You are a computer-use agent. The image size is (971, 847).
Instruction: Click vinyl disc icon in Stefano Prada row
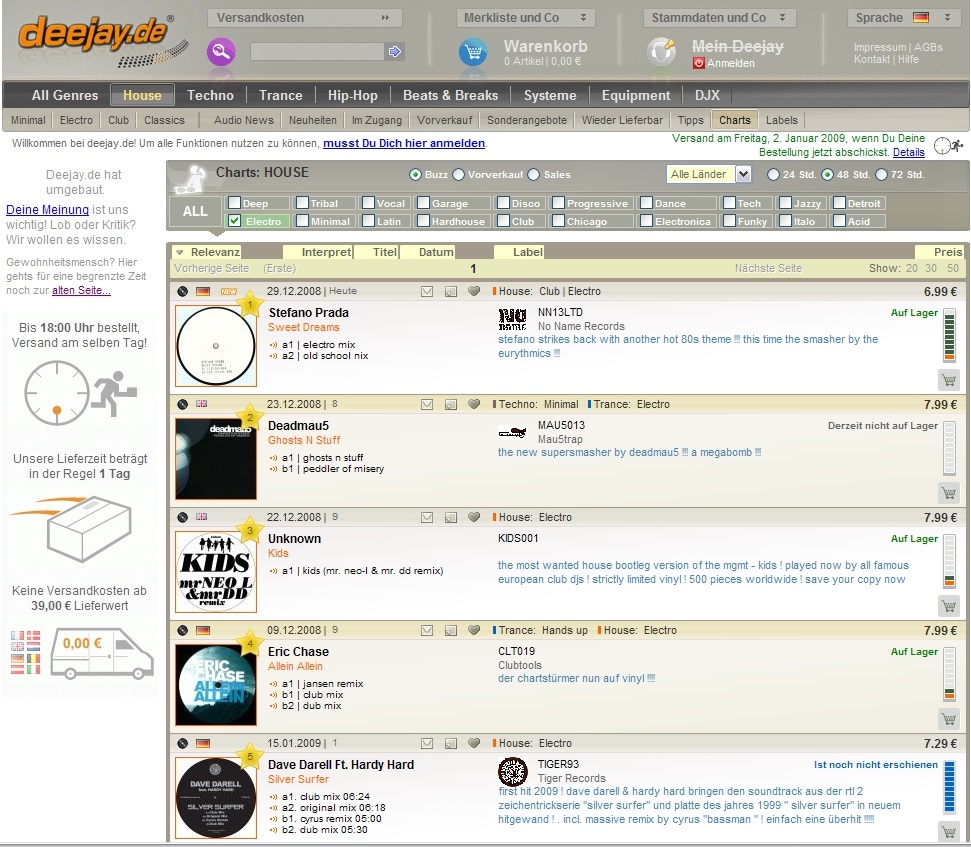point(182,291)
